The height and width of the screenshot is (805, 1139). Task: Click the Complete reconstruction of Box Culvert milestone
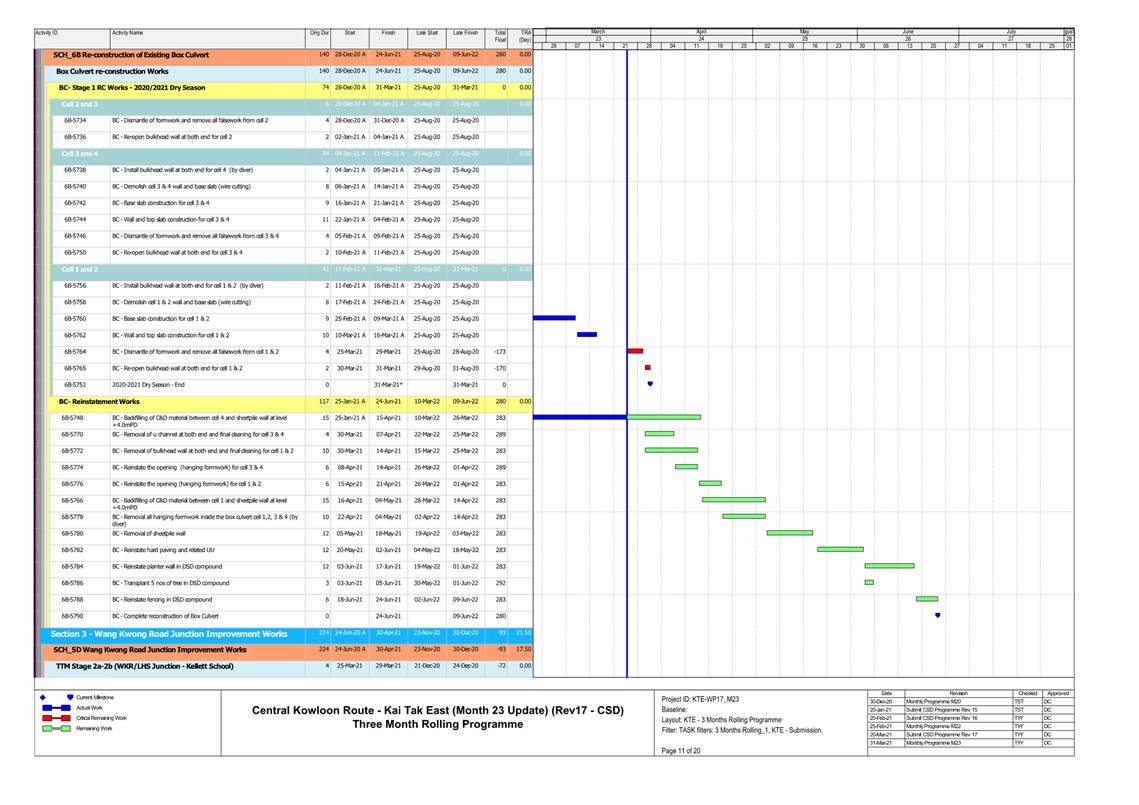pyautogui.click(x=937, y=615)
